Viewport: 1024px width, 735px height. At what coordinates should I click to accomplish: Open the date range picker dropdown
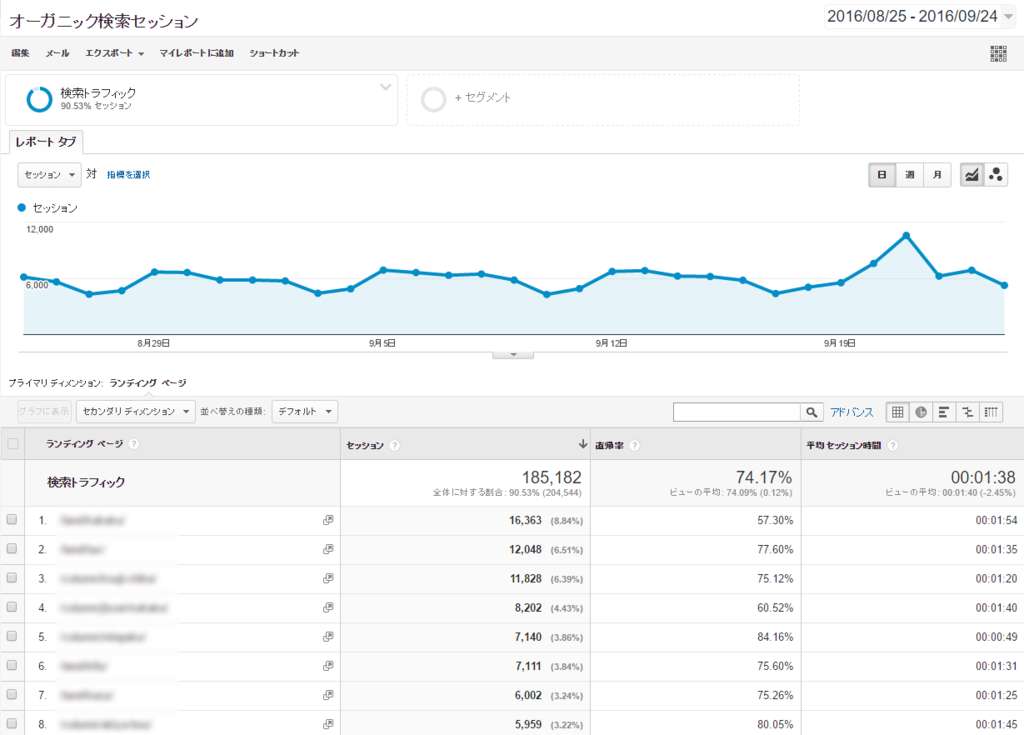click(x=920, y=16)
